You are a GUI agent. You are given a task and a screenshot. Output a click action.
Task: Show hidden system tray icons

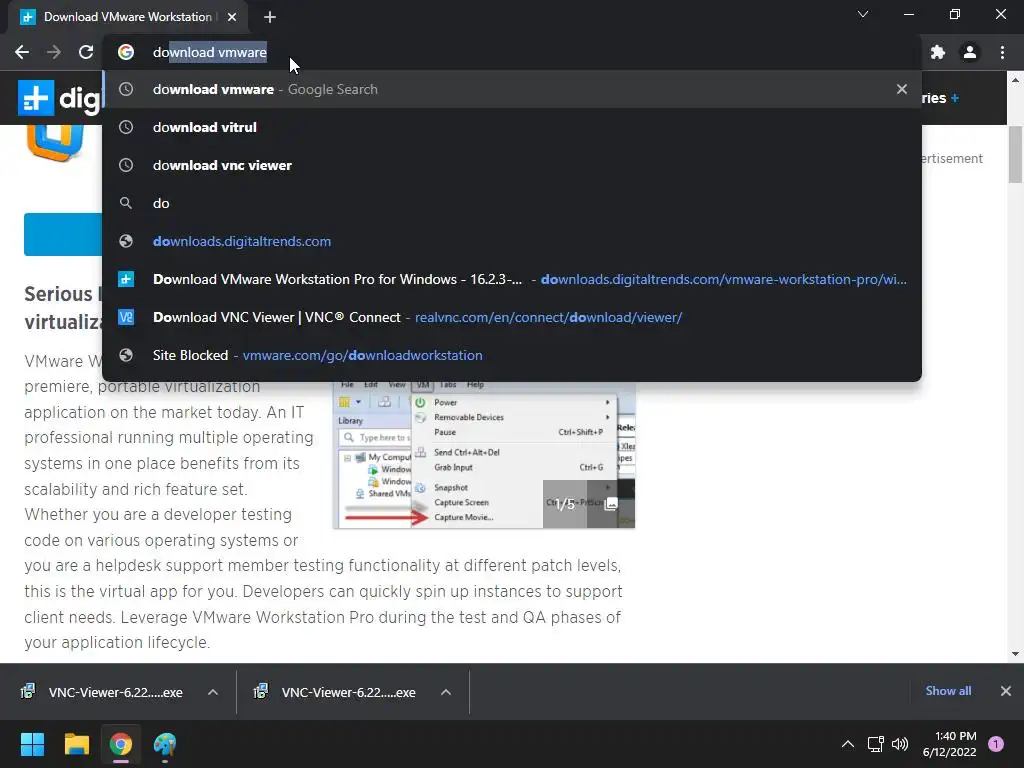coord(848,744)
